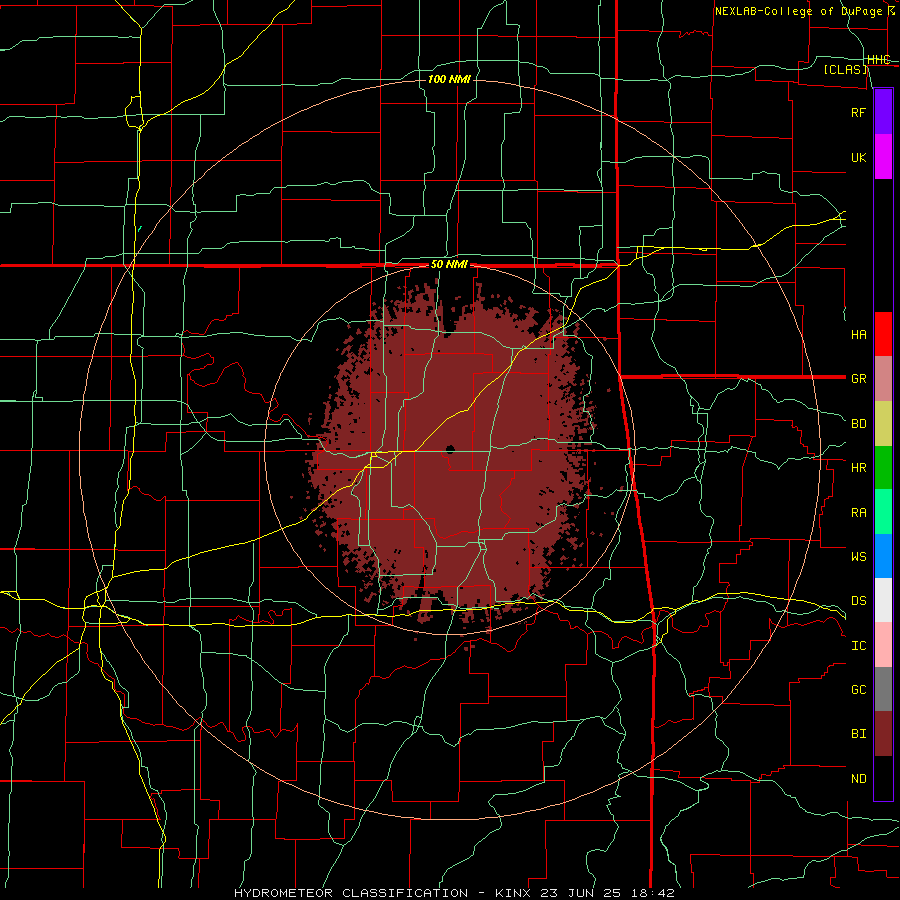Click the 100 NMI range ring label
This screenshot has width=900, height=900.
point(449,79)
